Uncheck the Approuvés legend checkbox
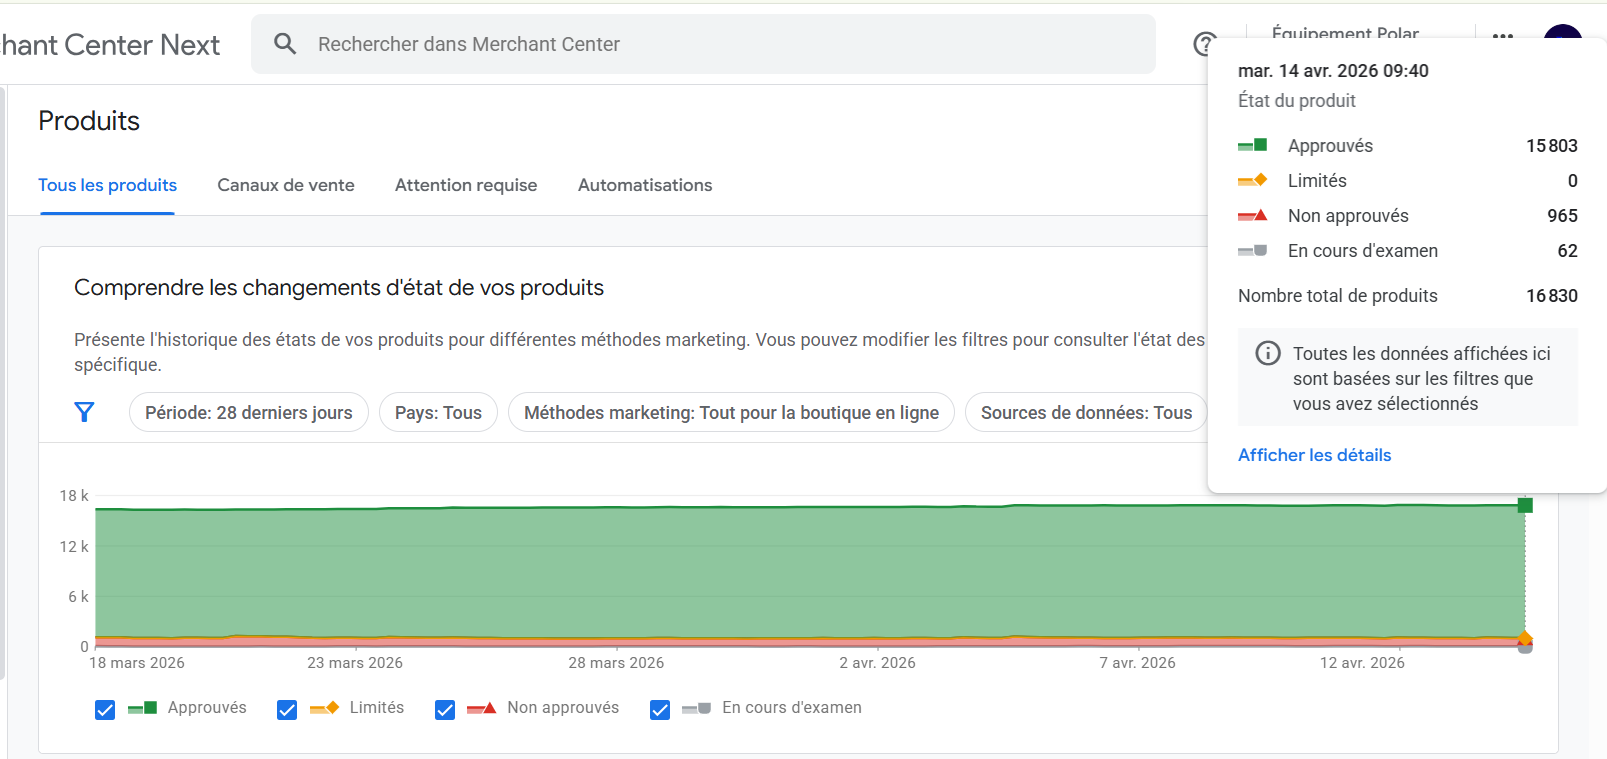This screenshot has width=1607, height=759. click(105, 709)
